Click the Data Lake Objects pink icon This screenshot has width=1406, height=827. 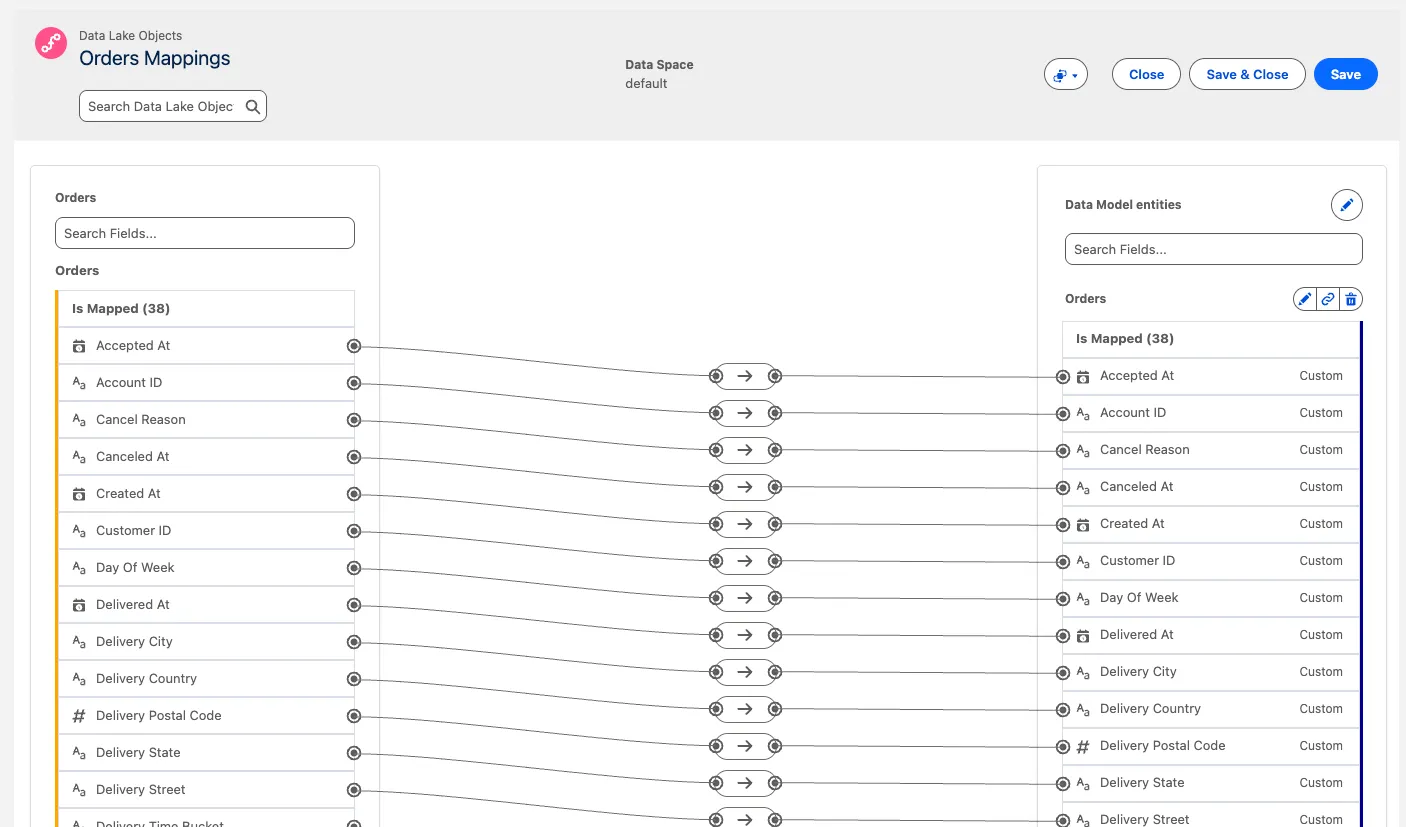point(51,44)
